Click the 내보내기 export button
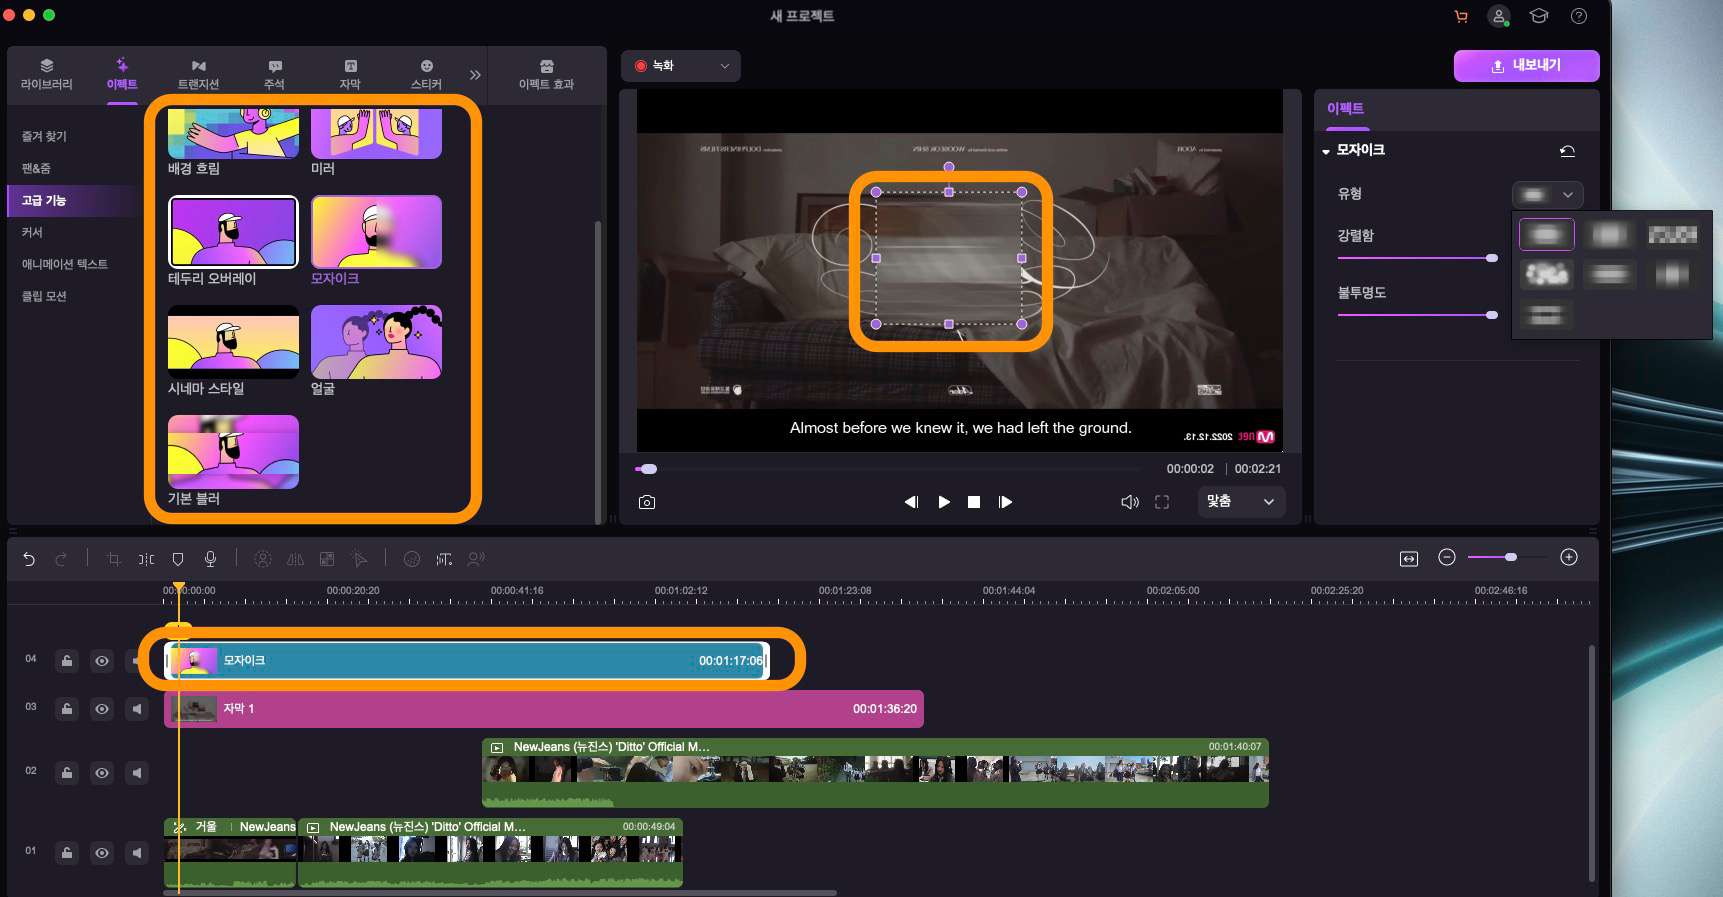Viewport: 1723px width, 897px height. click(1526, 65)
